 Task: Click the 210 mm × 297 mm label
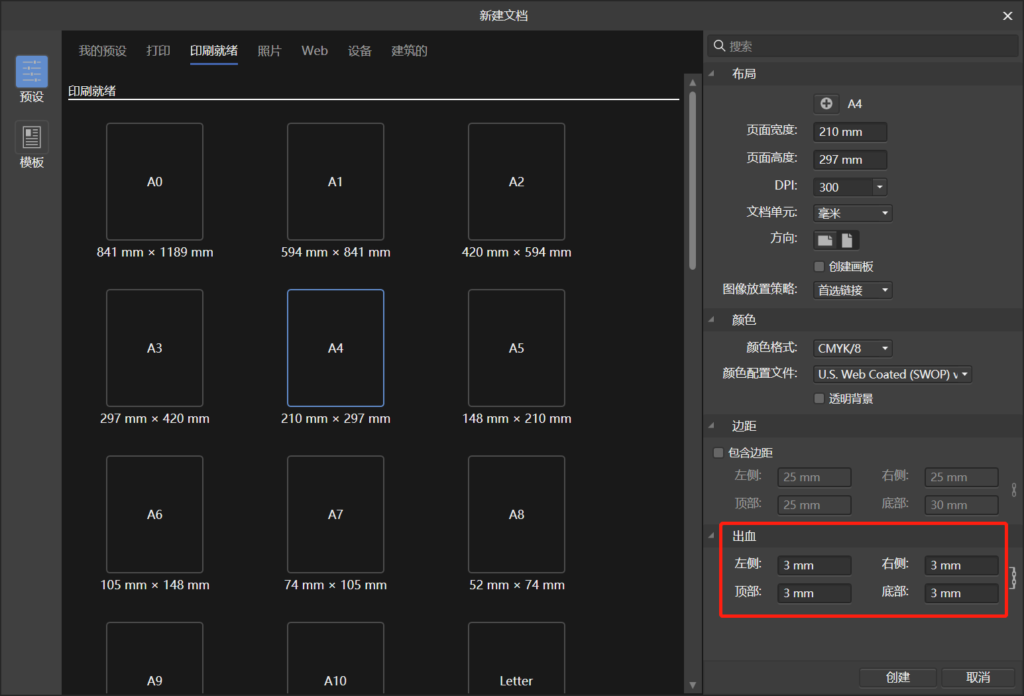click(336, 419)
